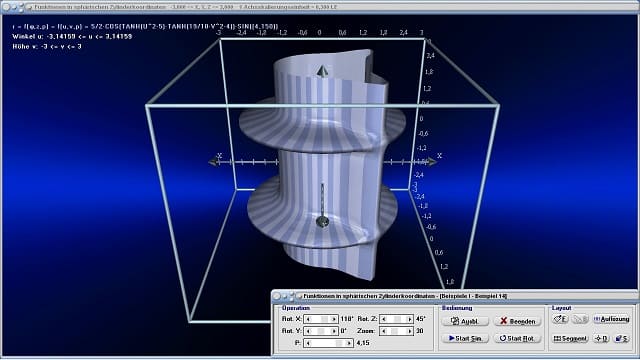This screenshot has width=640, height=360.
Task: Open the Auflösung resolution setting
Action: pyautogui.click(x=611, y=319)
